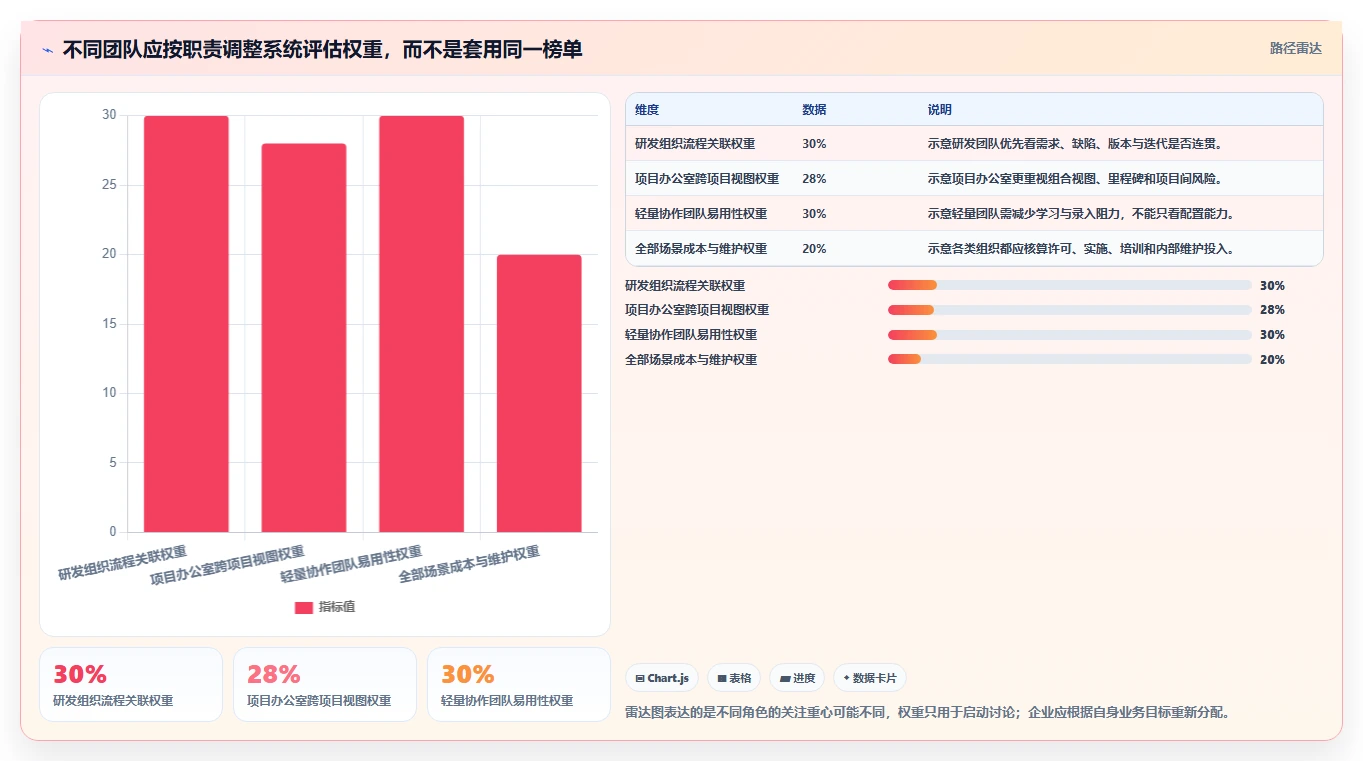Image resolution: width=1363 pixels, height=761 pixels.
Task: Click the 全部场景成本与维护权重 progress bar
Action: click(x=1070, y=359)
